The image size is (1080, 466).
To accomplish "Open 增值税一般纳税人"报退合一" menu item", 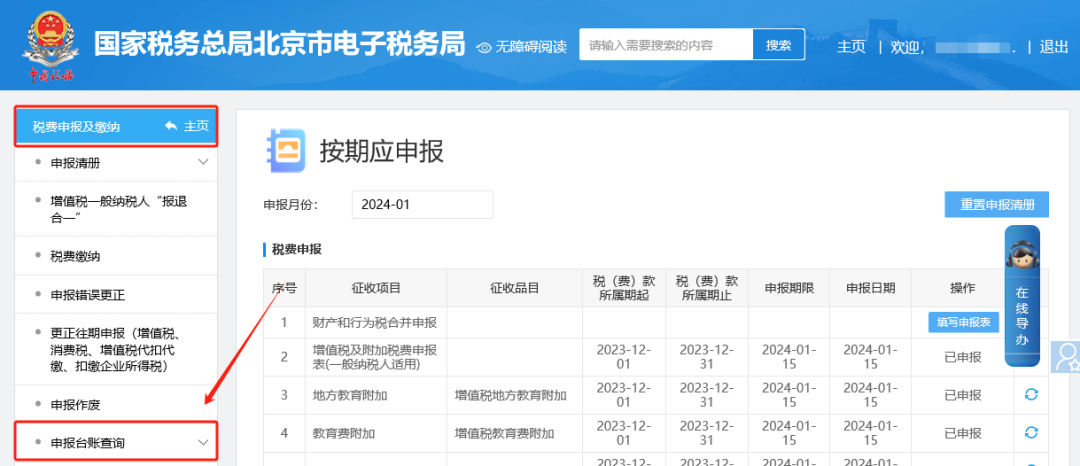I will pyautogui.click(x=116, y=209).
